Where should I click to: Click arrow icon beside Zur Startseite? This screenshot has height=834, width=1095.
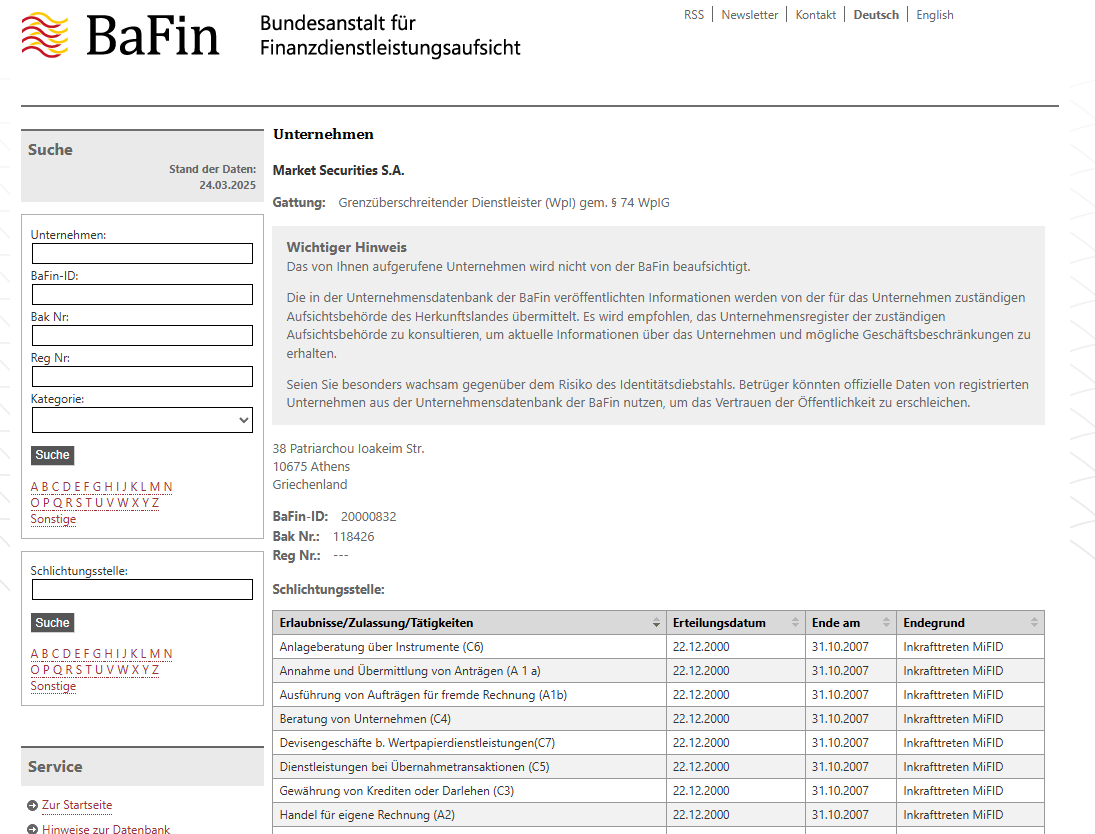(32, 805)
